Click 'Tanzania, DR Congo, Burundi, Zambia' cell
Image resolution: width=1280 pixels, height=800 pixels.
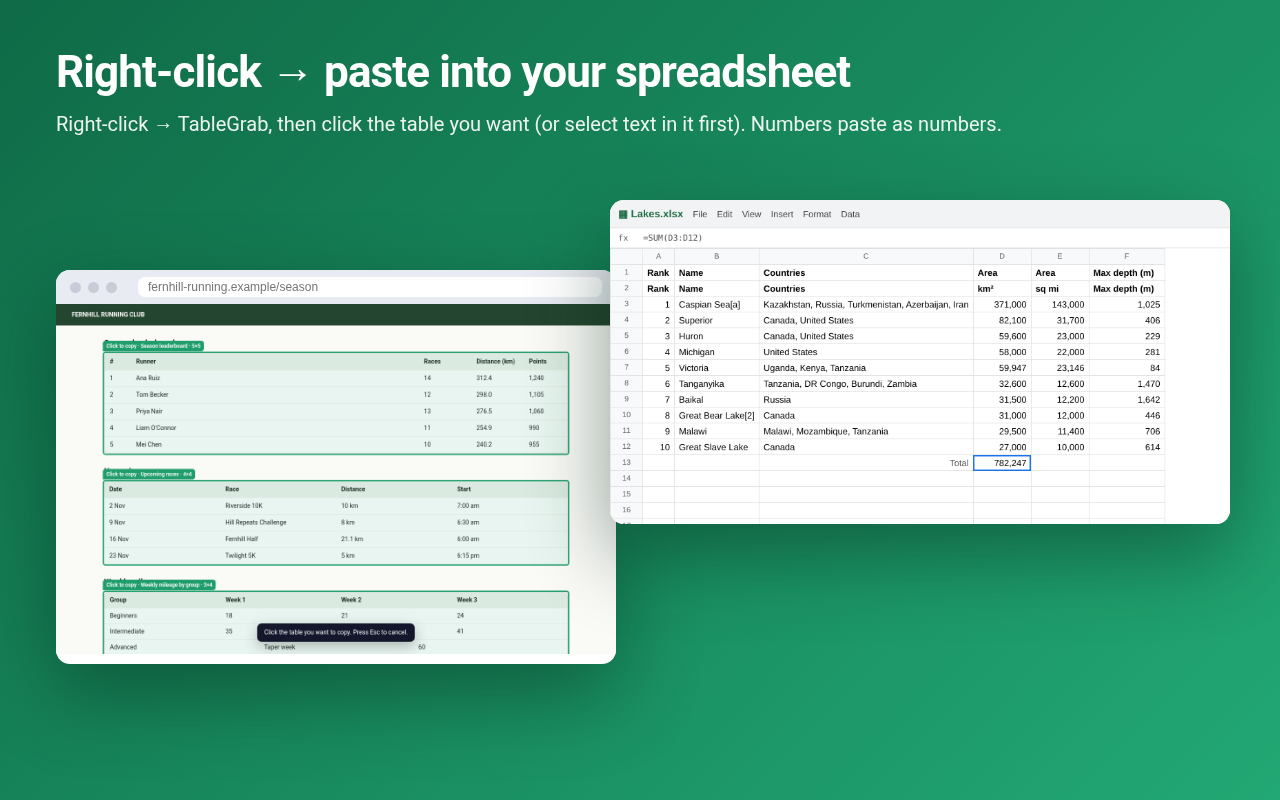[866, 384]
